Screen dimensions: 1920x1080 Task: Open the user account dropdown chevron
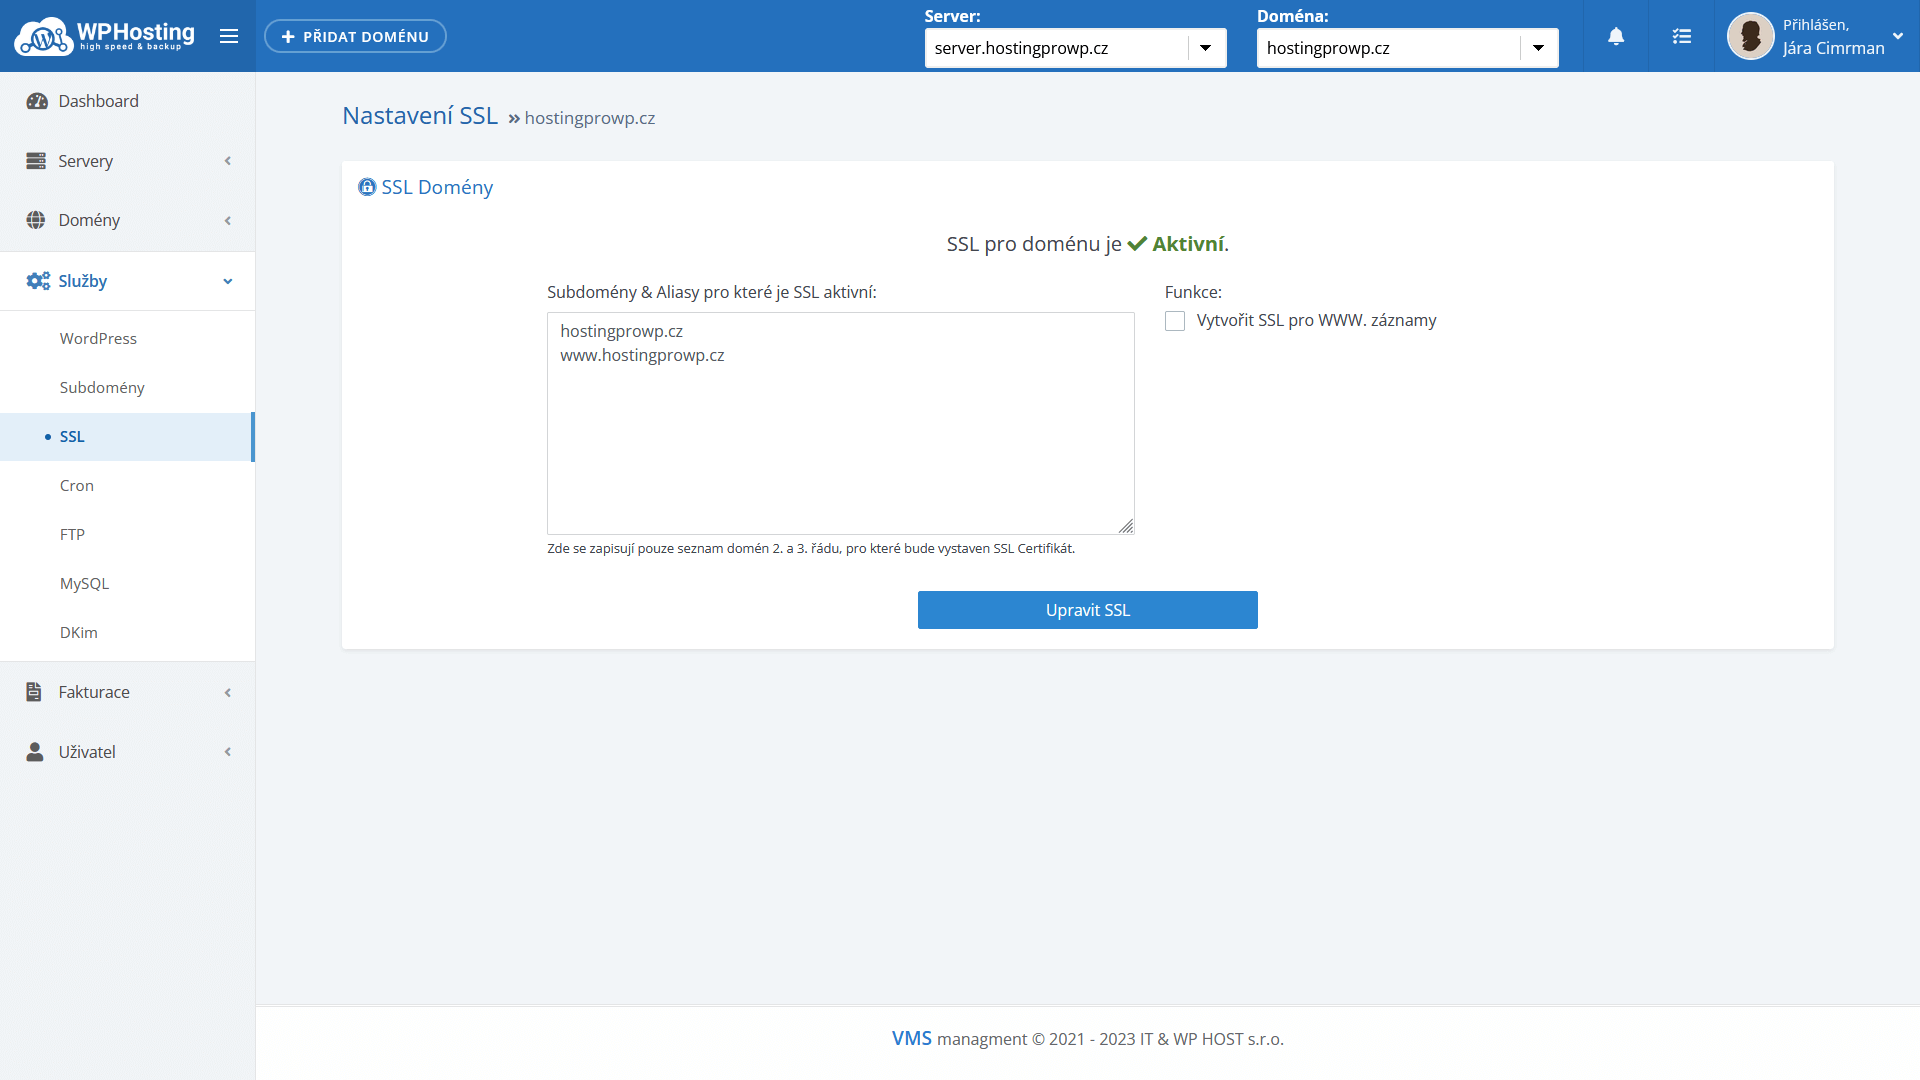pyautogui.click(x=1897, y=36)
